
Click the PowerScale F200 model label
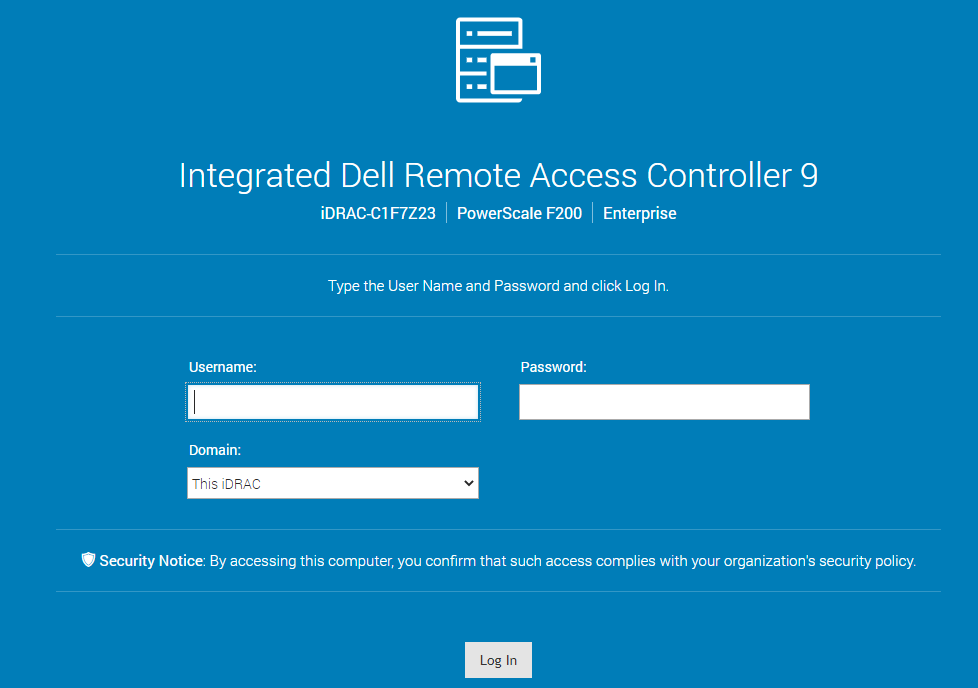[519, 213]
